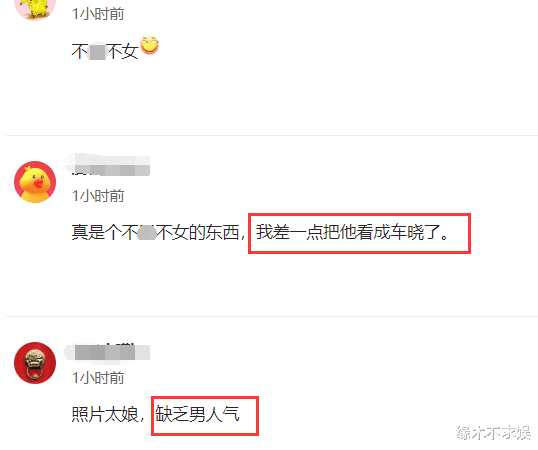538x450 pixels.
Task: Click the watermark 缘木不求娱
Action: click(493, 433)
